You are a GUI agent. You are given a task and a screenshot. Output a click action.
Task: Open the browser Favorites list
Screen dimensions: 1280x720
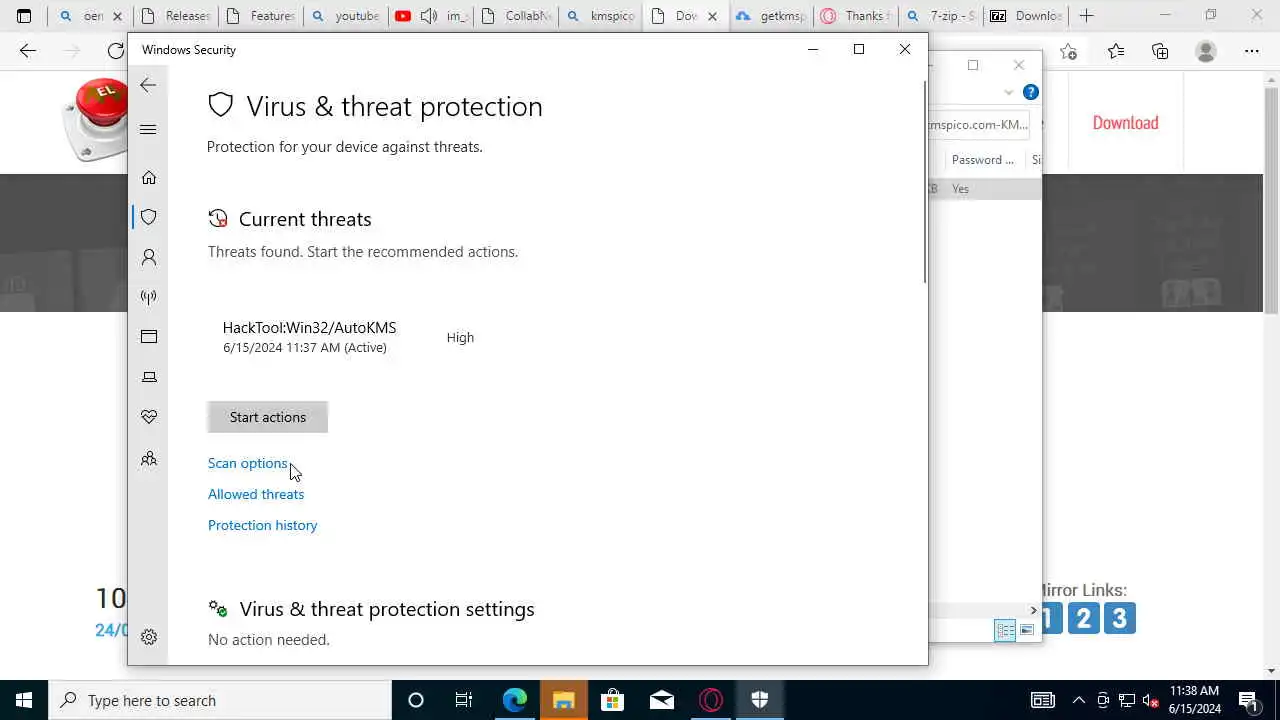(1116, 51)
